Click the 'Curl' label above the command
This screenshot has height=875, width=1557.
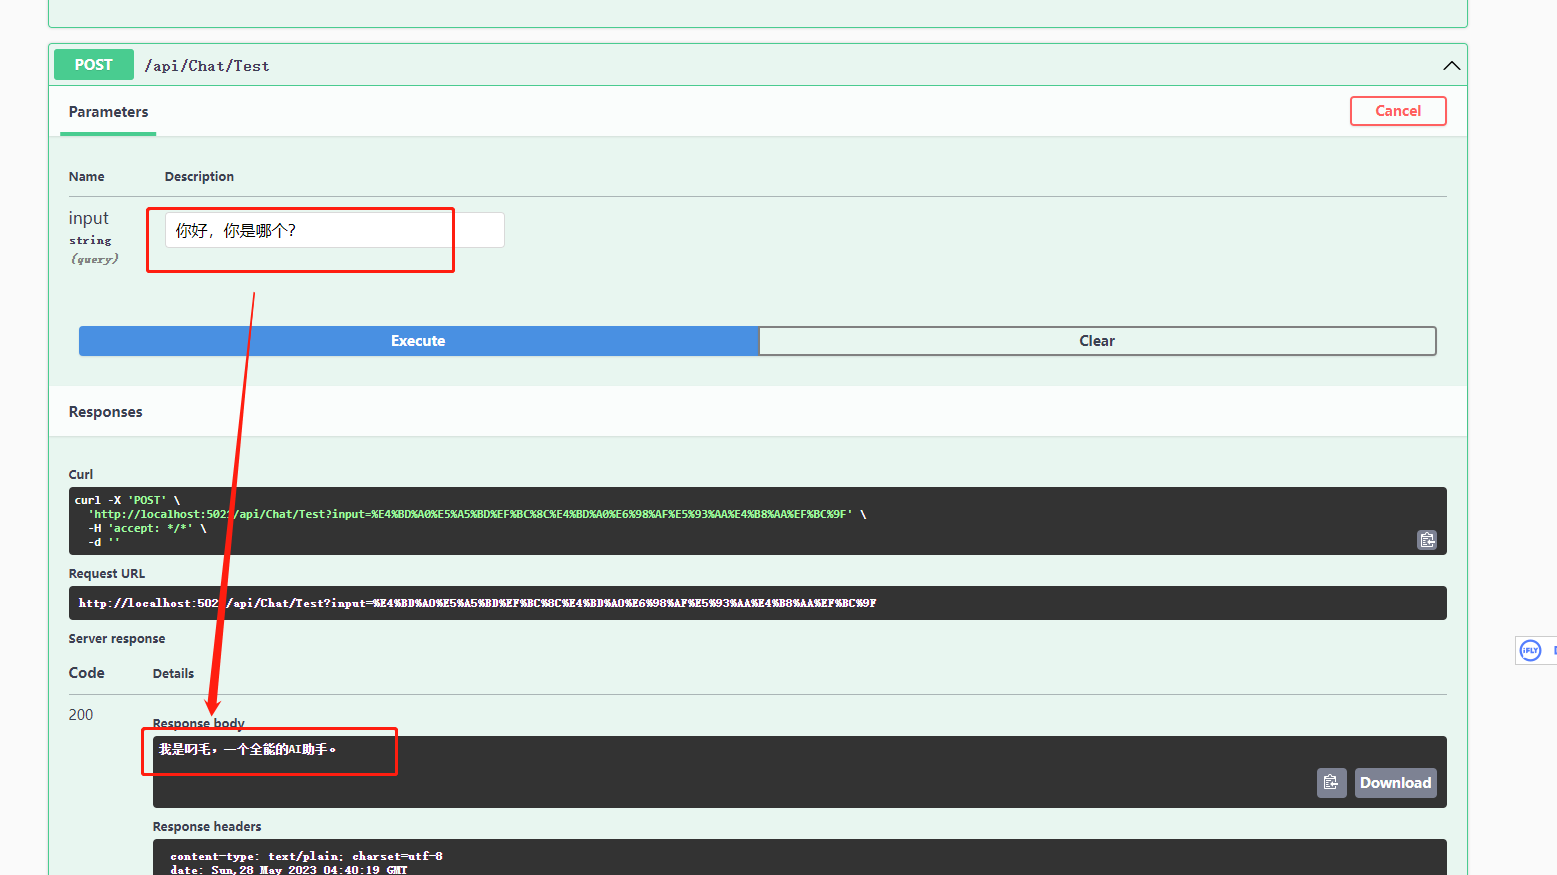point(81,475)
